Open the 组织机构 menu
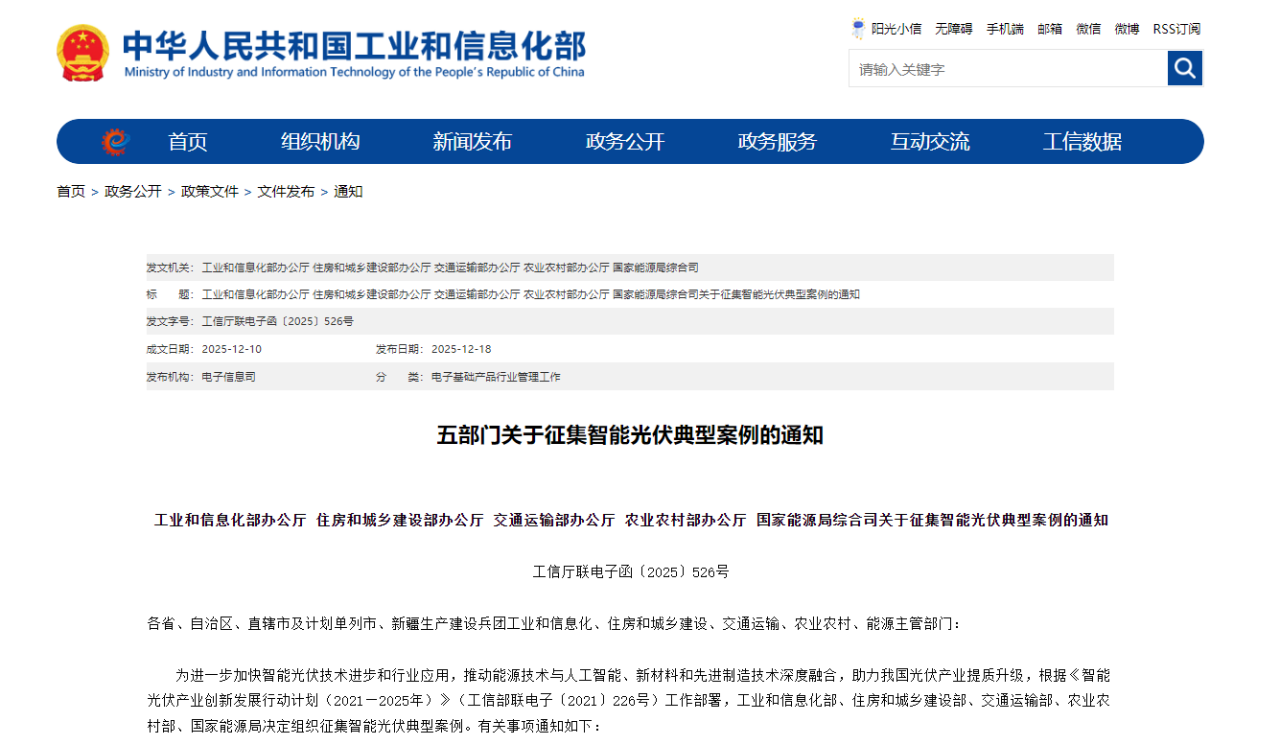Image resolution: width=1280 pixels, height=756 pixels. 320,142
